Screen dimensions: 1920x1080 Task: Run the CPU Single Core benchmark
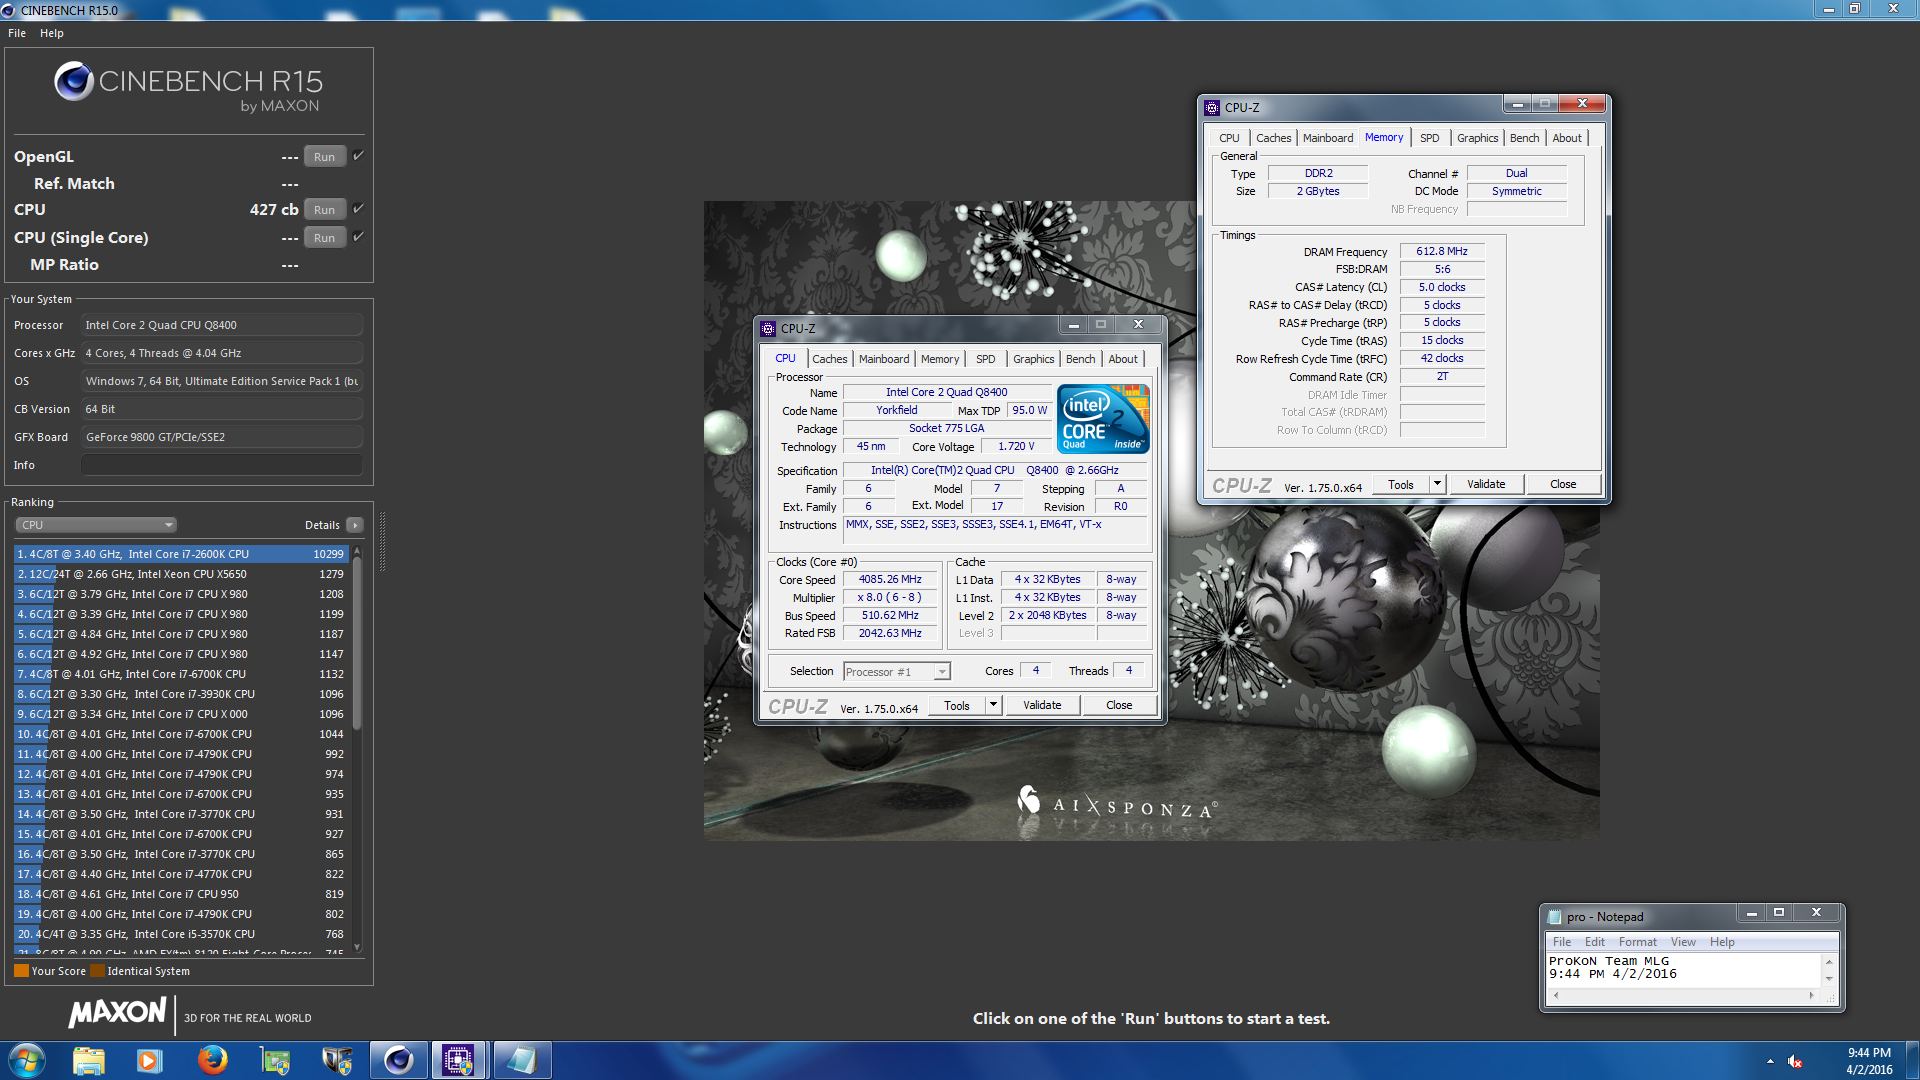pos(325,237)
